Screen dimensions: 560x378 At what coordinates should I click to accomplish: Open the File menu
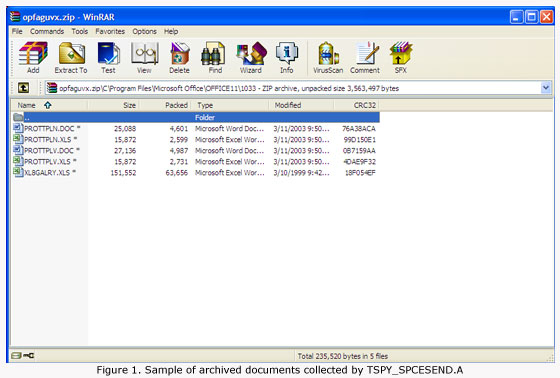[x=17, y=31]
